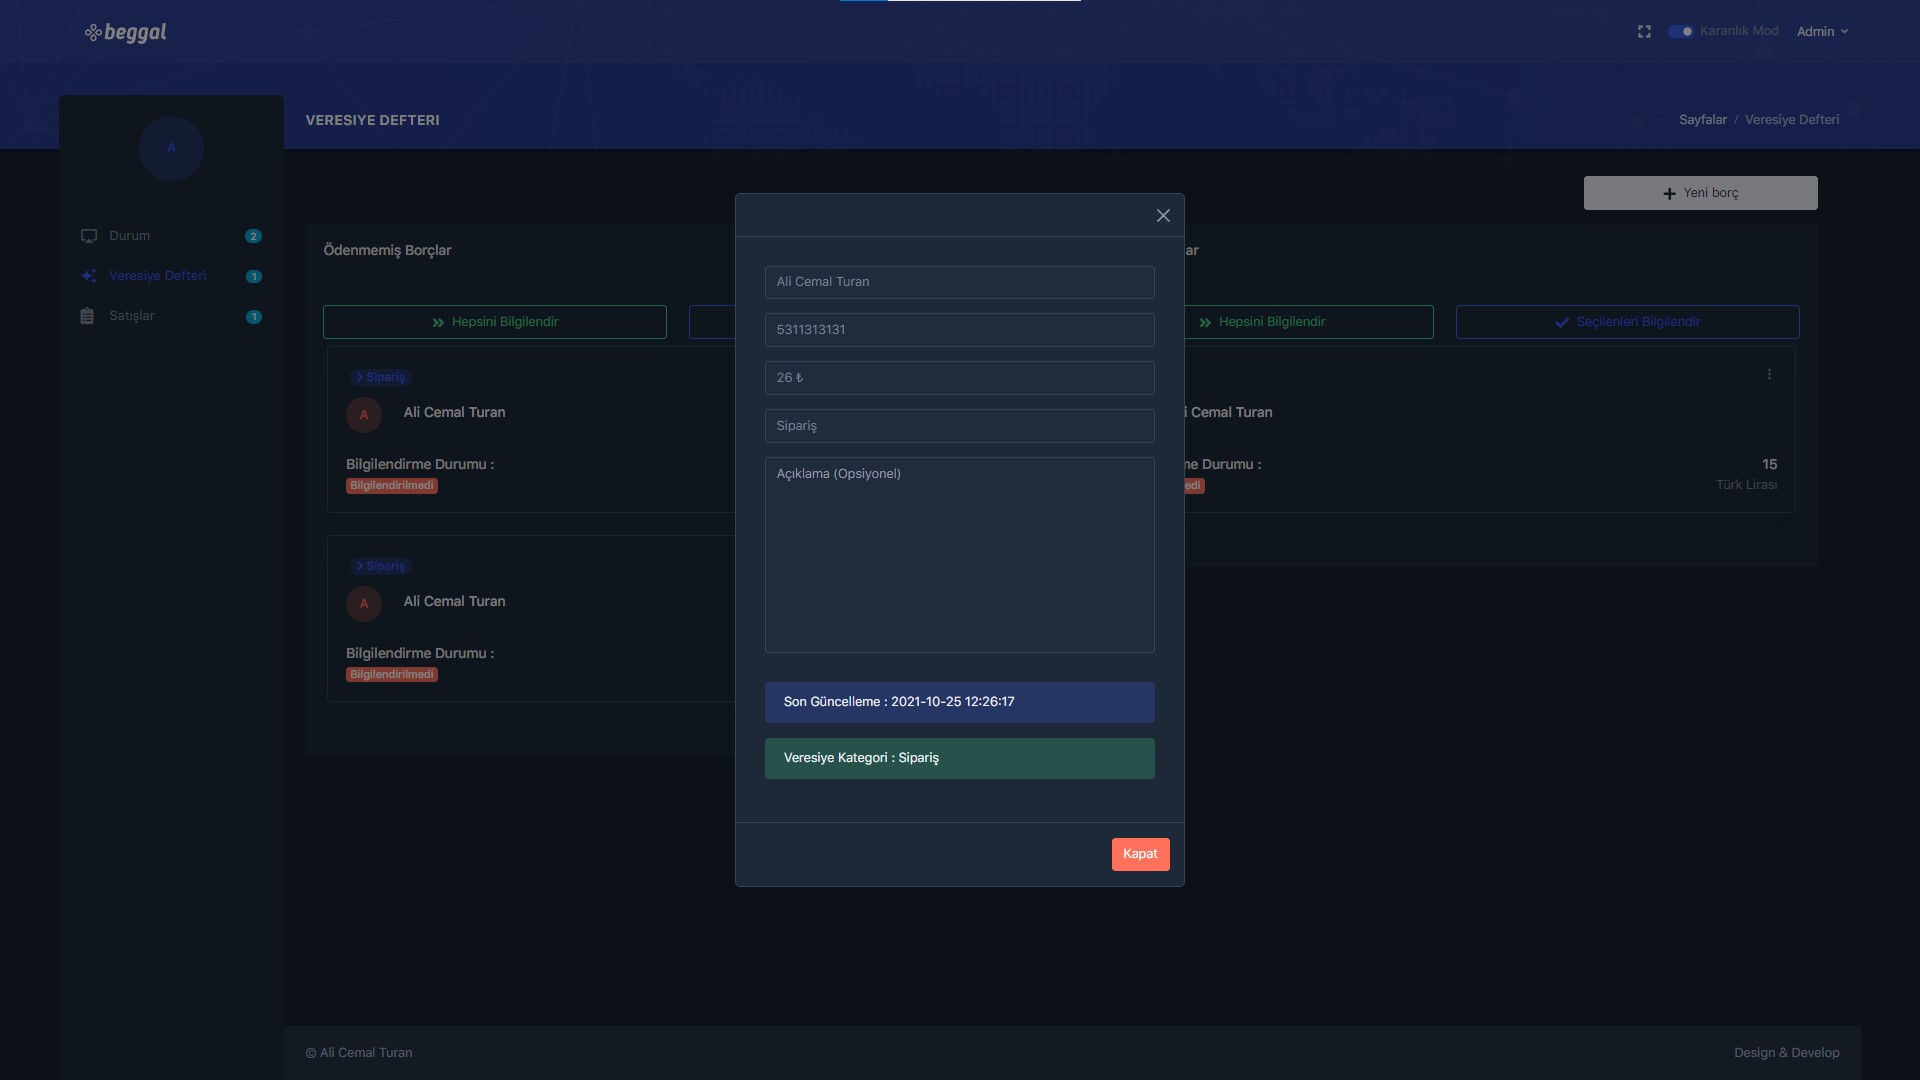Open three-dot menu on right debt card
1920x1080 pixels.
[x=1769, y=374]
